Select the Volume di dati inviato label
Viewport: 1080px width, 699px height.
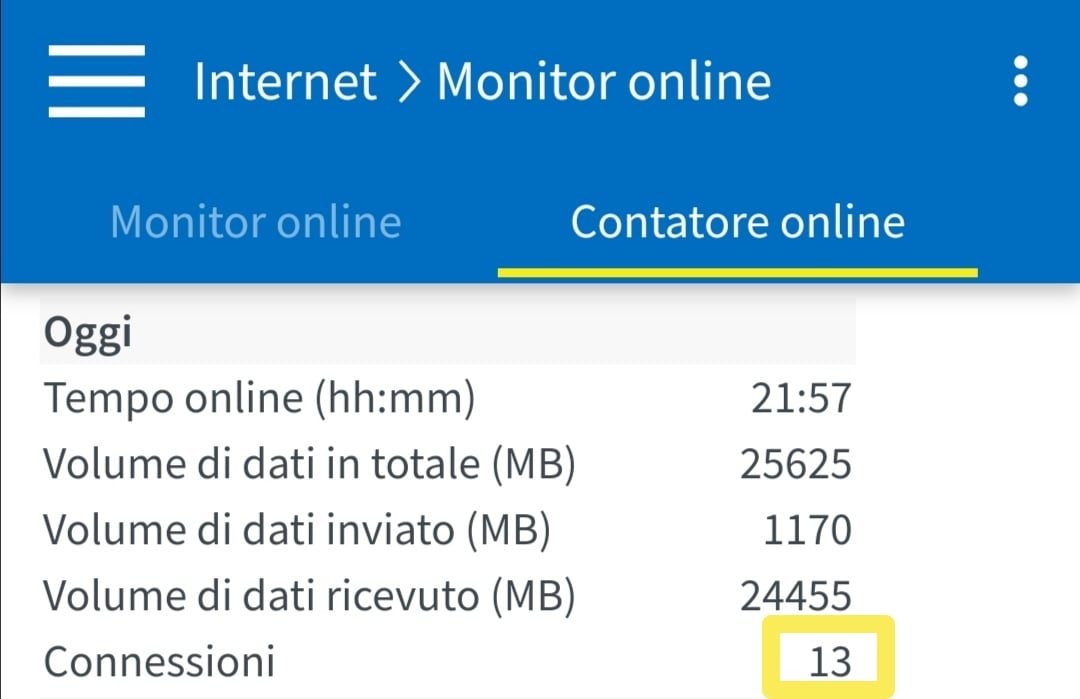(297, 530)
